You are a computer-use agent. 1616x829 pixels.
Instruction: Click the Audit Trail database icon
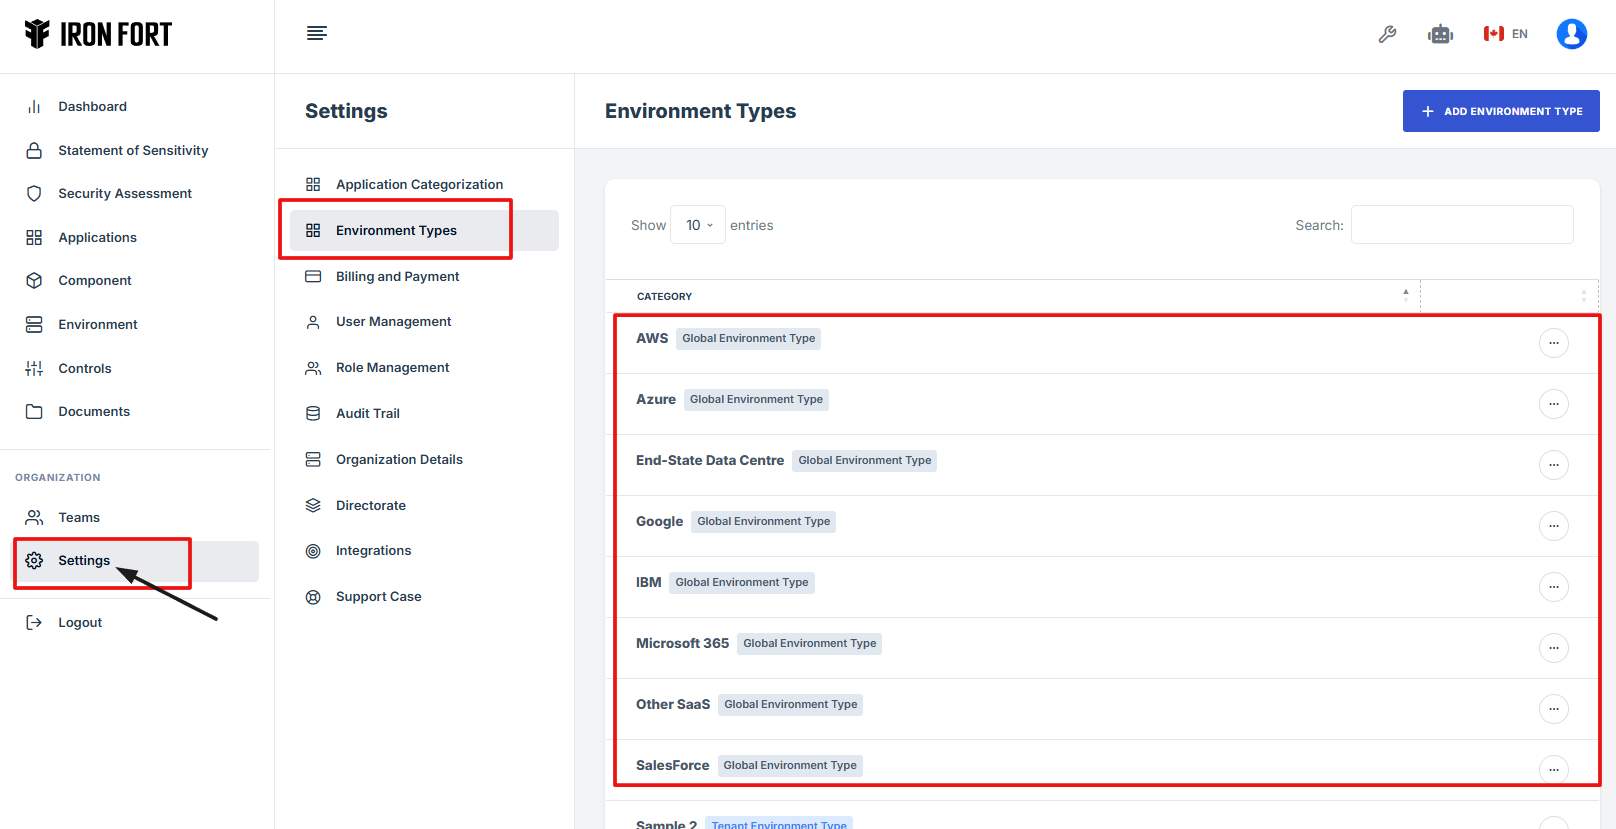(313, 414)
